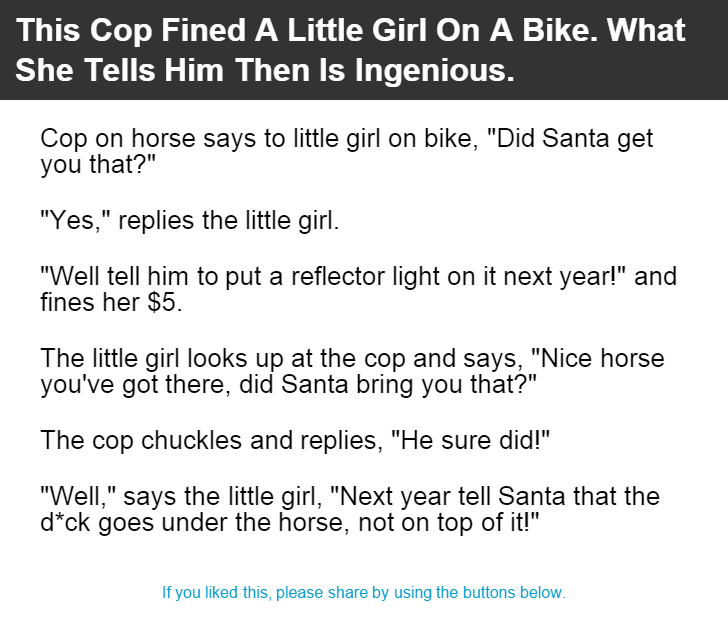Click the headline about the cop fining girl

click(x=351, y=50)
